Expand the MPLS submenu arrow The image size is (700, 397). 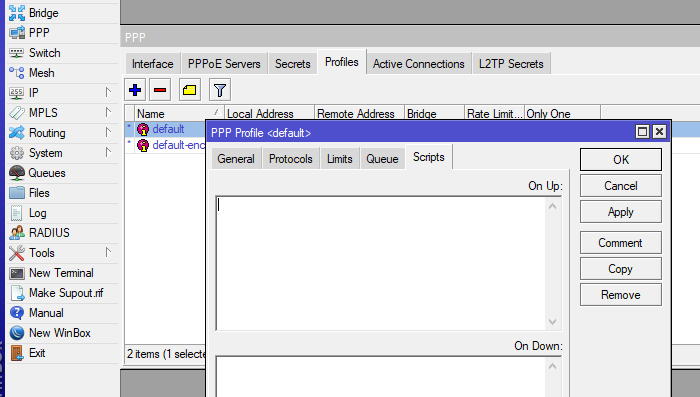pyautogui.click(x=108, y=112)
